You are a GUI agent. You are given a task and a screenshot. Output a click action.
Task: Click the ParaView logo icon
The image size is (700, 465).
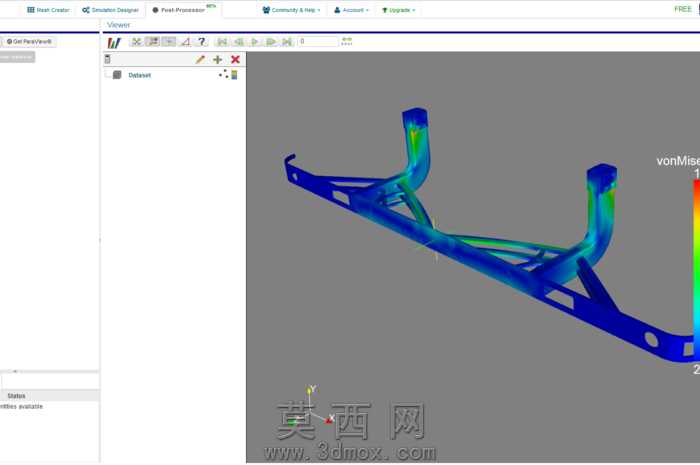tap(114, 42)
